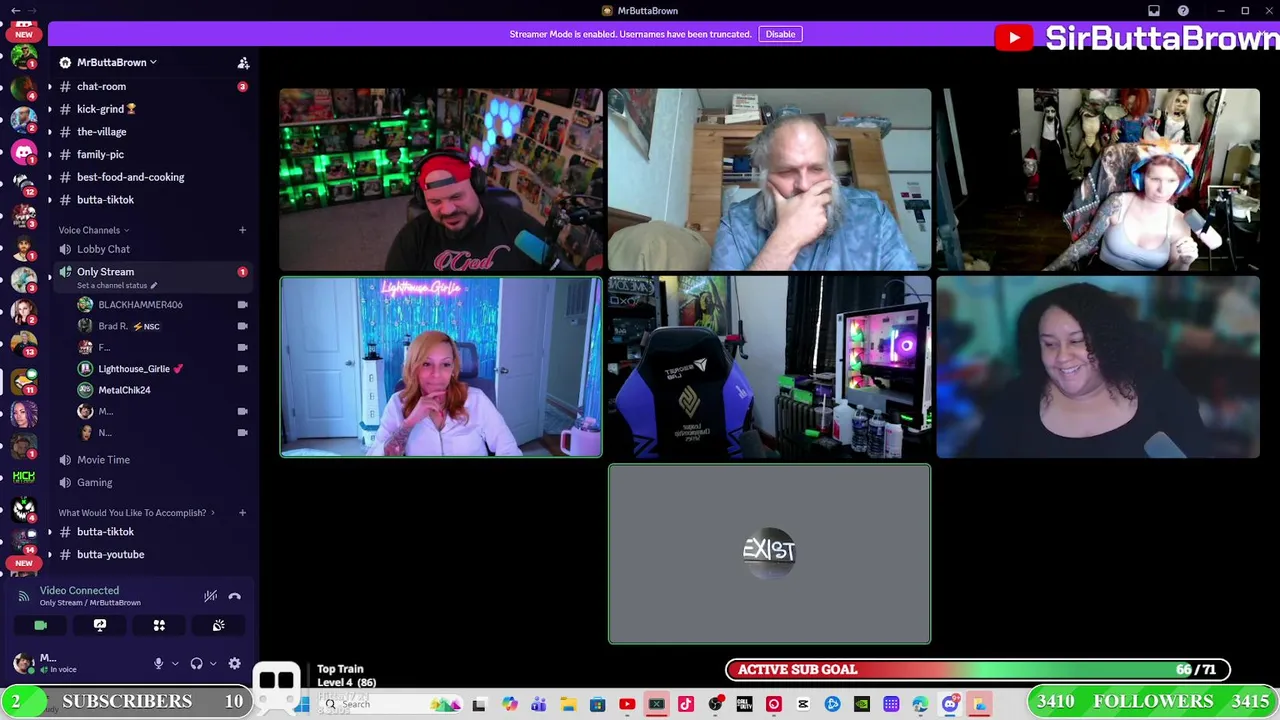The image size is (1280, 720).
Task: Start screen sharing in voice panel
Action: pyautogui.click(x=100, y=625)
